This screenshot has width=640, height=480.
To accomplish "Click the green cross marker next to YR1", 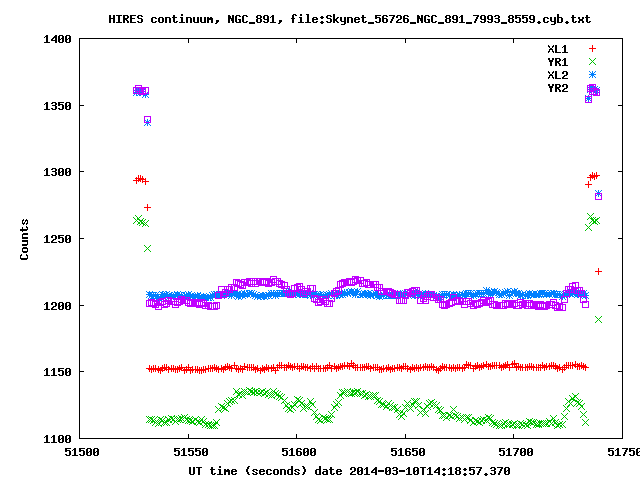I will (592, 62).
